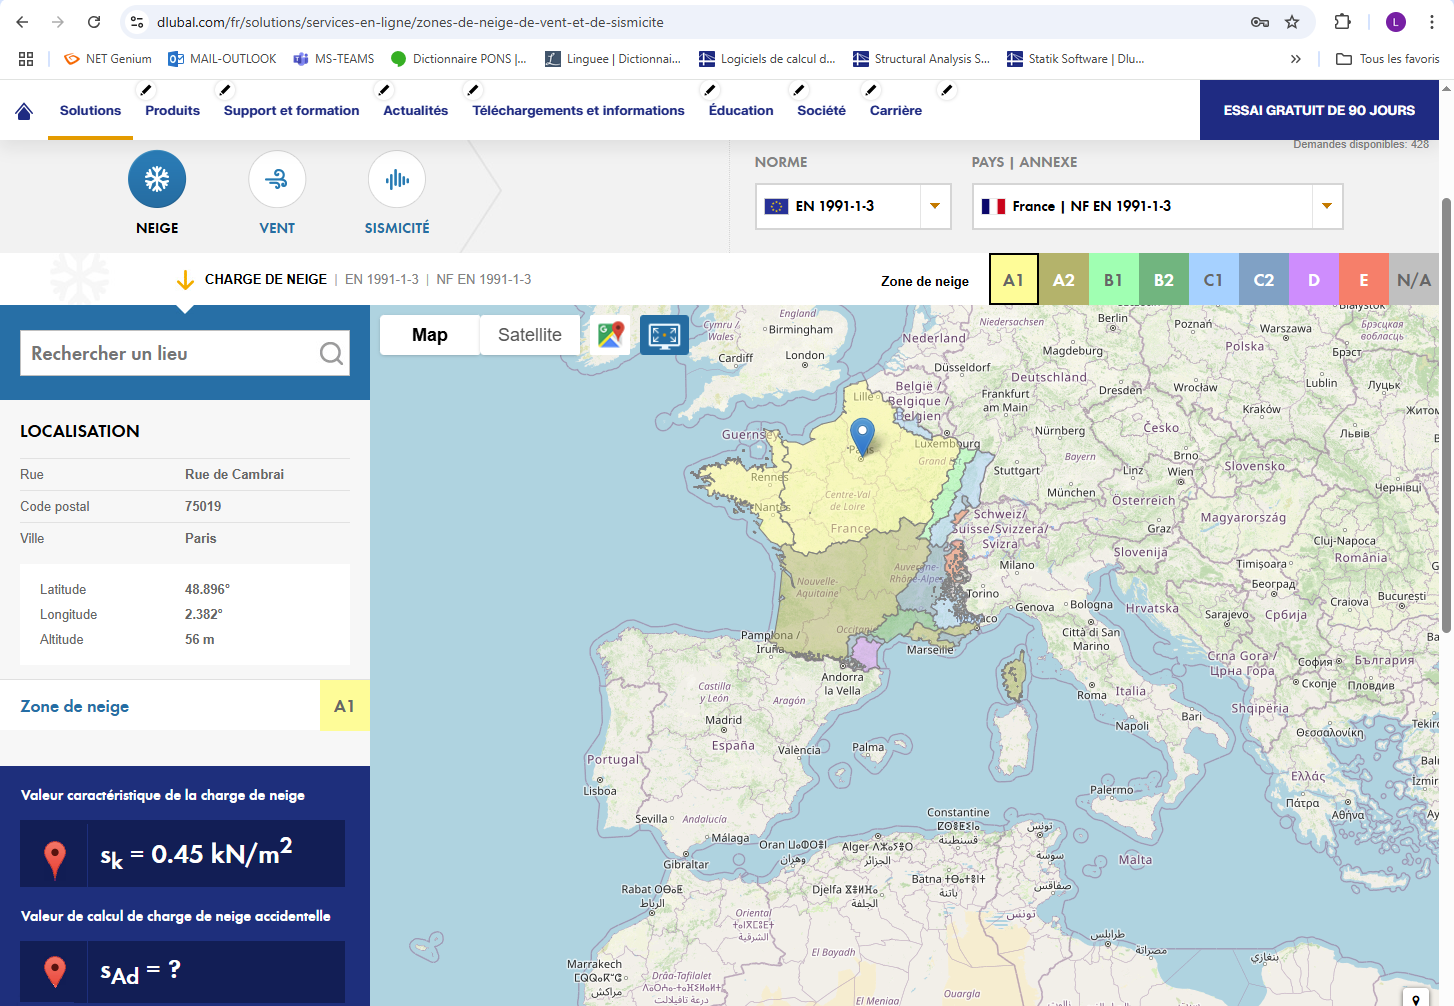The width and height of the screenshot is (1454, 1006).
Task: Open the Produits menu
Action: click(x=172, y=111)
